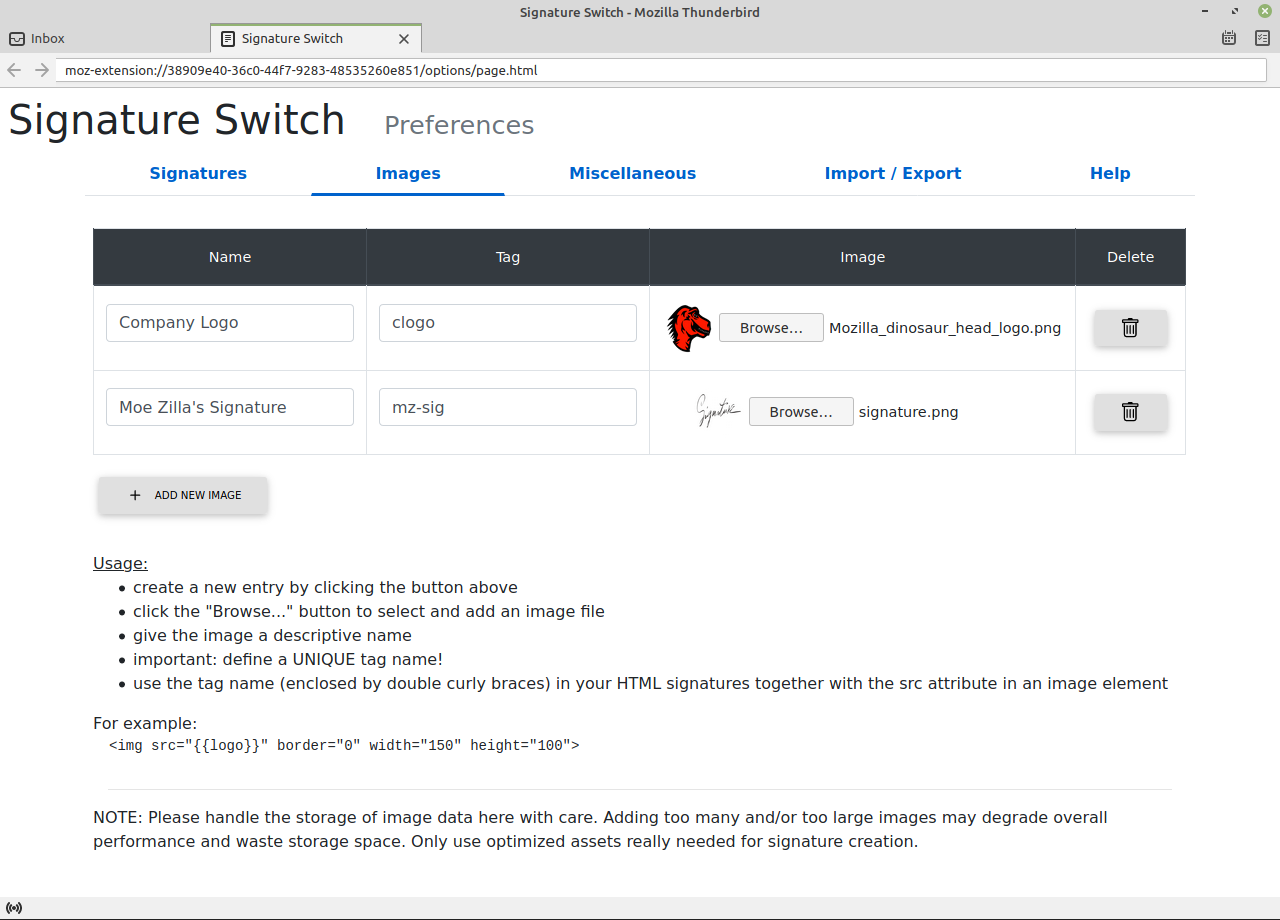Click the back navigation arrow
The image size is (1280, 920).
point(14,70)
